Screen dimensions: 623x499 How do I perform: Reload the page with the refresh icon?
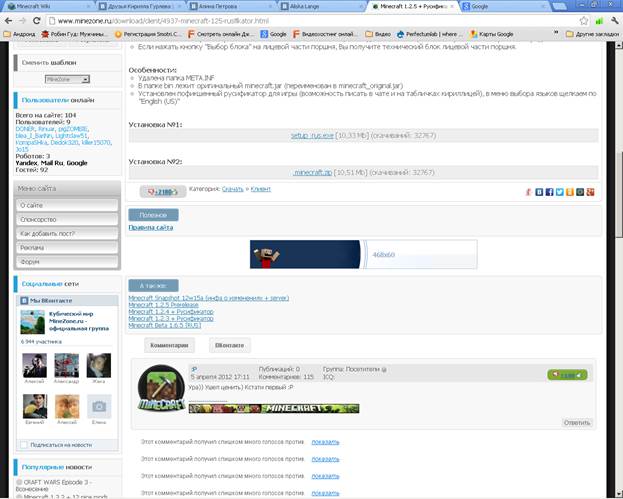tap(37, 21)
